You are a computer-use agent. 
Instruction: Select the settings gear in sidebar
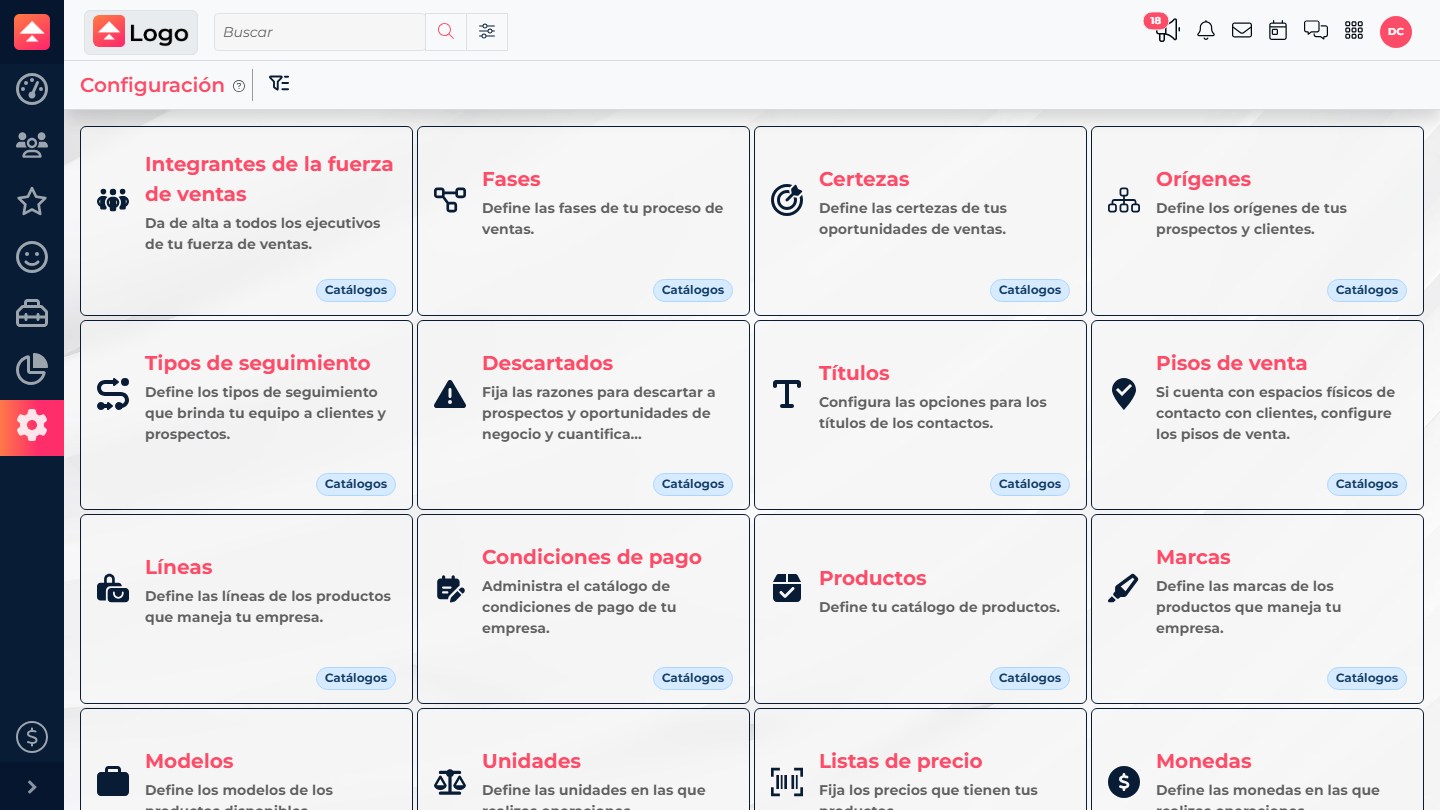pos(32,427)
